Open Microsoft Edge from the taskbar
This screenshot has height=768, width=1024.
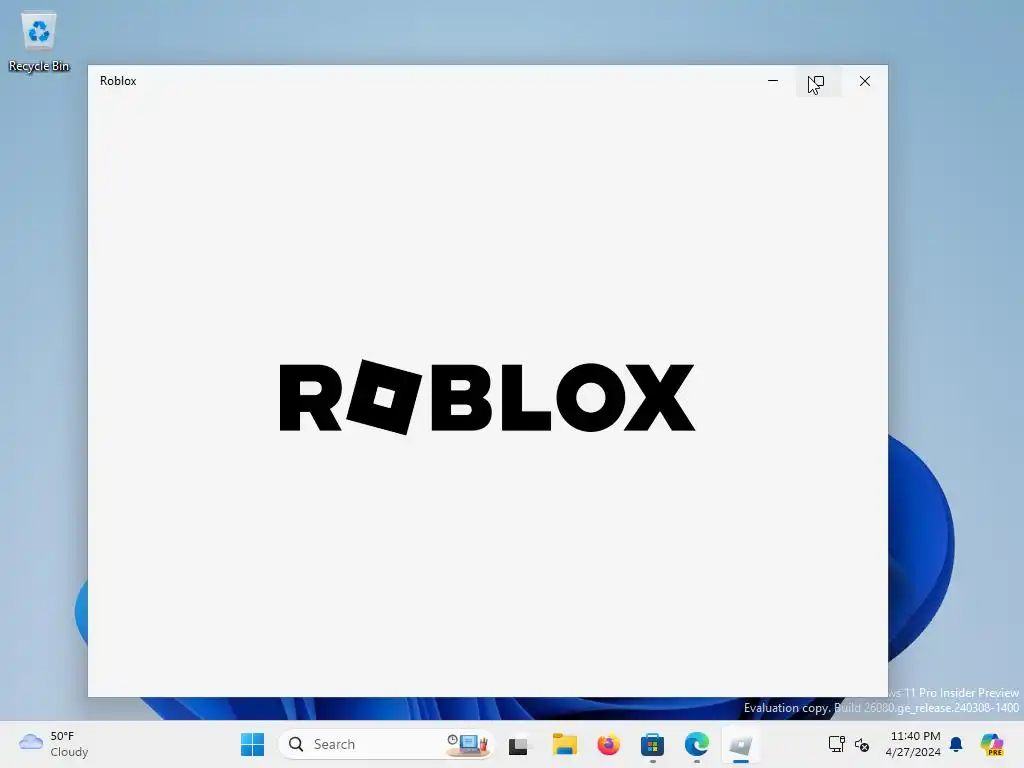coord(696,744)
